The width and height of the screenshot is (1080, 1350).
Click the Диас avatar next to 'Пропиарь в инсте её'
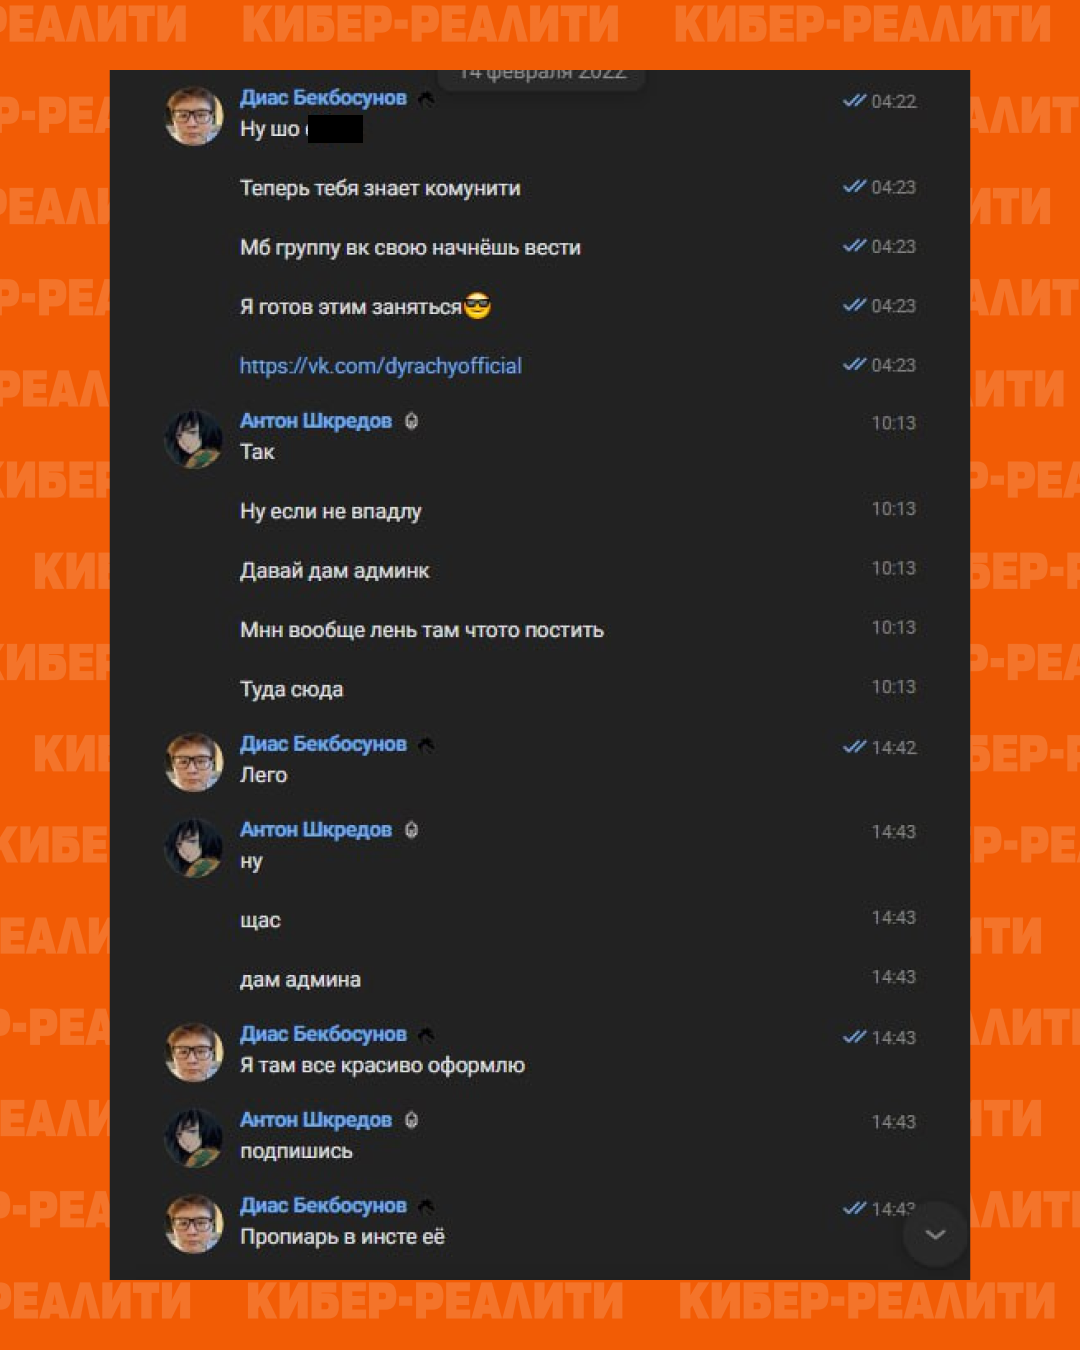click(194, 1223)
